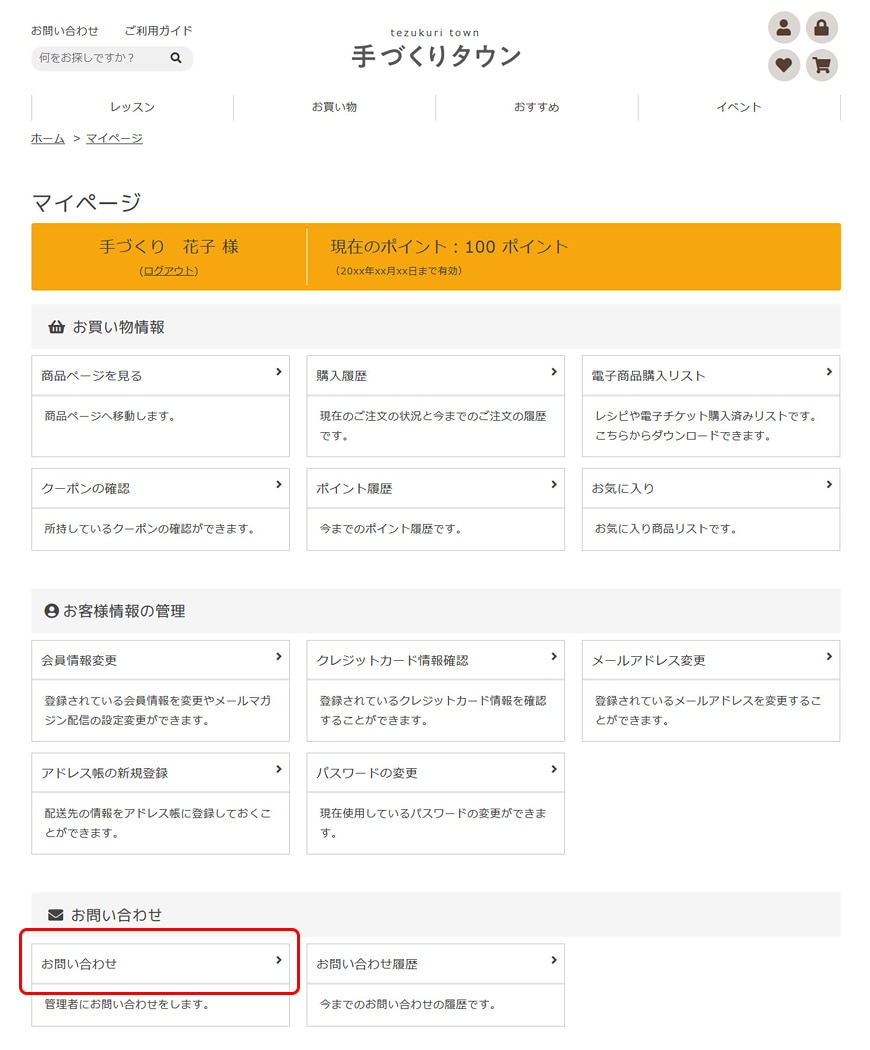Click the chevron on パスワードの変更 card
Viewport: 870px width, 1050px height.
pyautogui.click(x=554, y=770)
